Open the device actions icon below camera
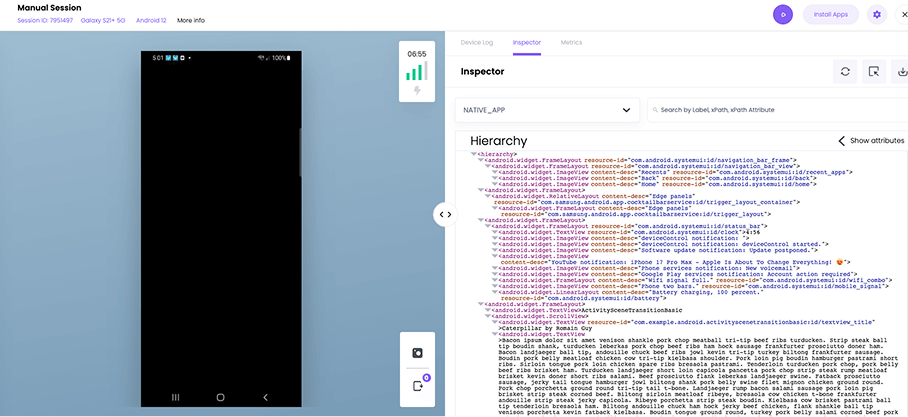 point(418,385)
